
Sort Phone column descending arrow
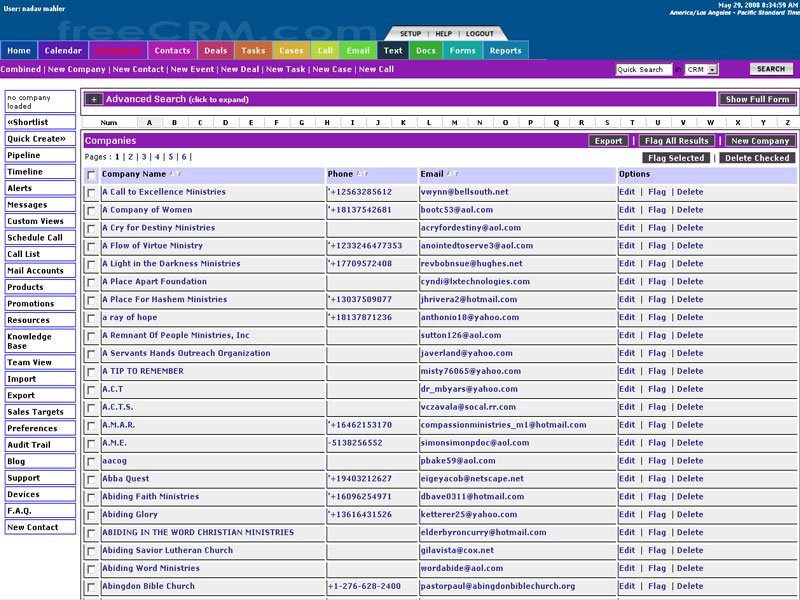(365, 174)
